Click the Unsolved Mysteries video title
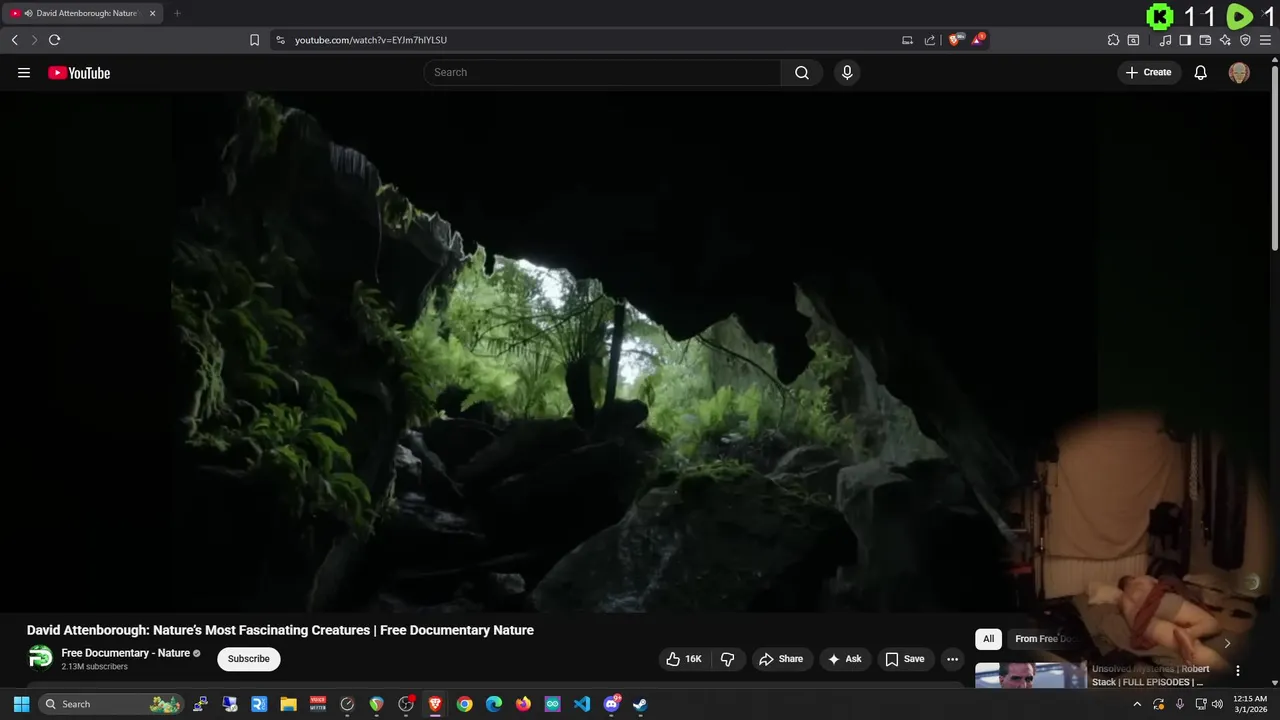1280x720 pixels. pos(1151,675)
